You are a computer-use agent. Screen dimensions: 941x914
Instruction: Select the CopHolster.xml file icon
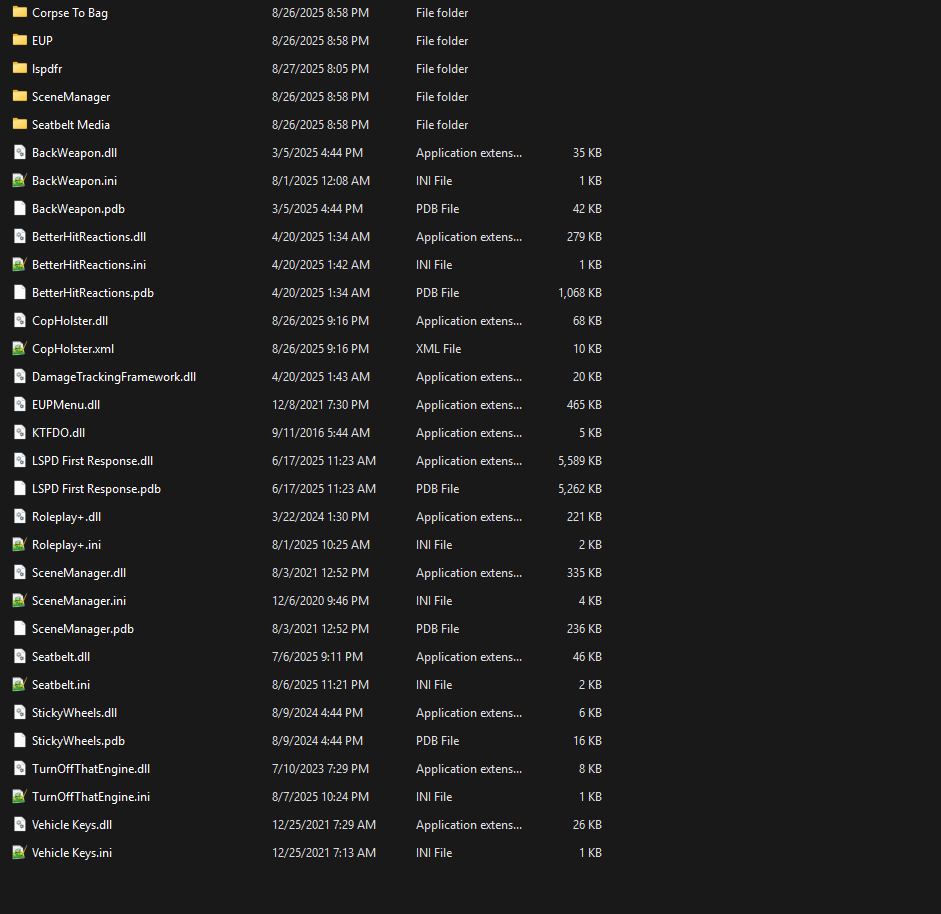[20, 348]
